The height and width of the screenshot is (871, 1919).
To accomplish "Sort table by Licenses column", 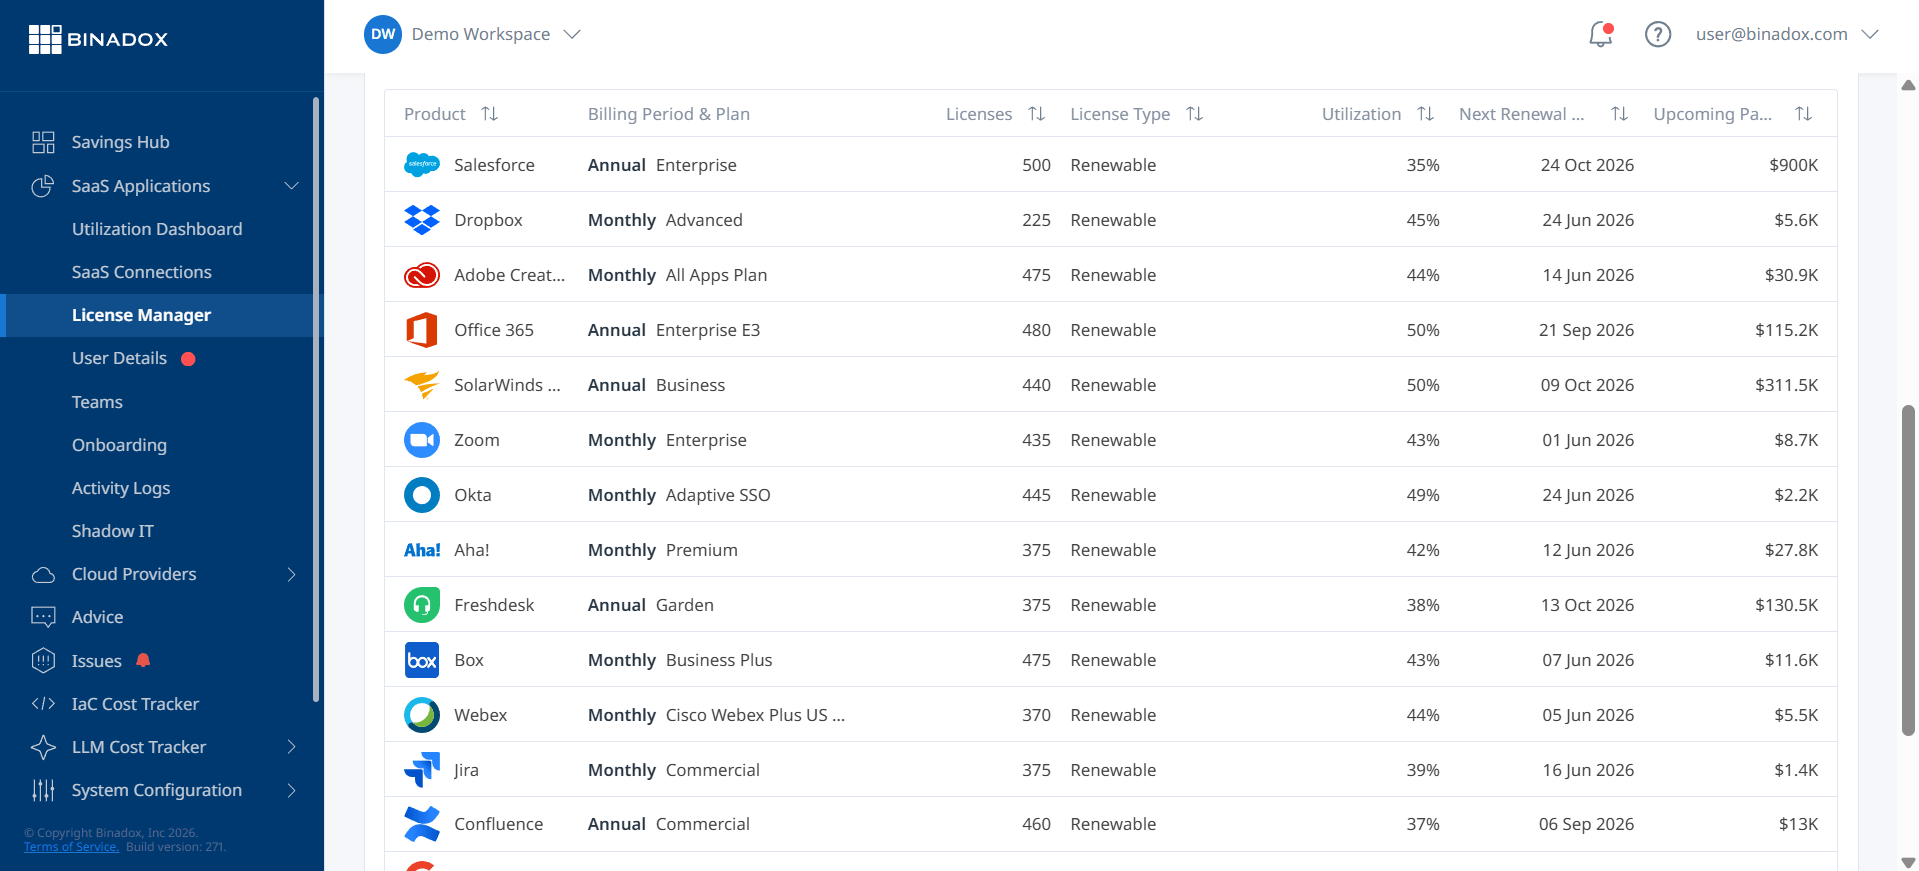I will coord(1037,114).
